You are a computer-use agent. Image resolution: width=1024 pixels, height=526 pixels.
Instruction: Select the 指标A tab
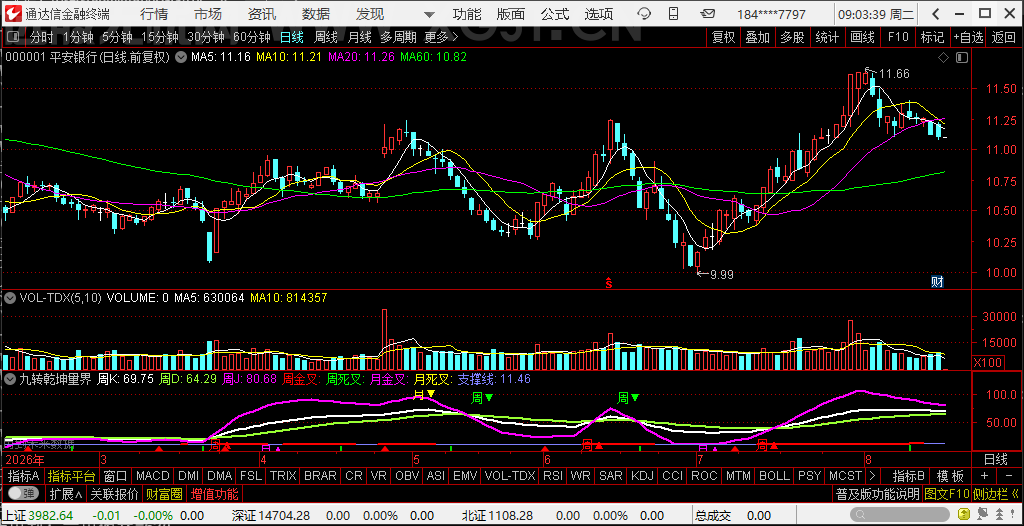23,476
